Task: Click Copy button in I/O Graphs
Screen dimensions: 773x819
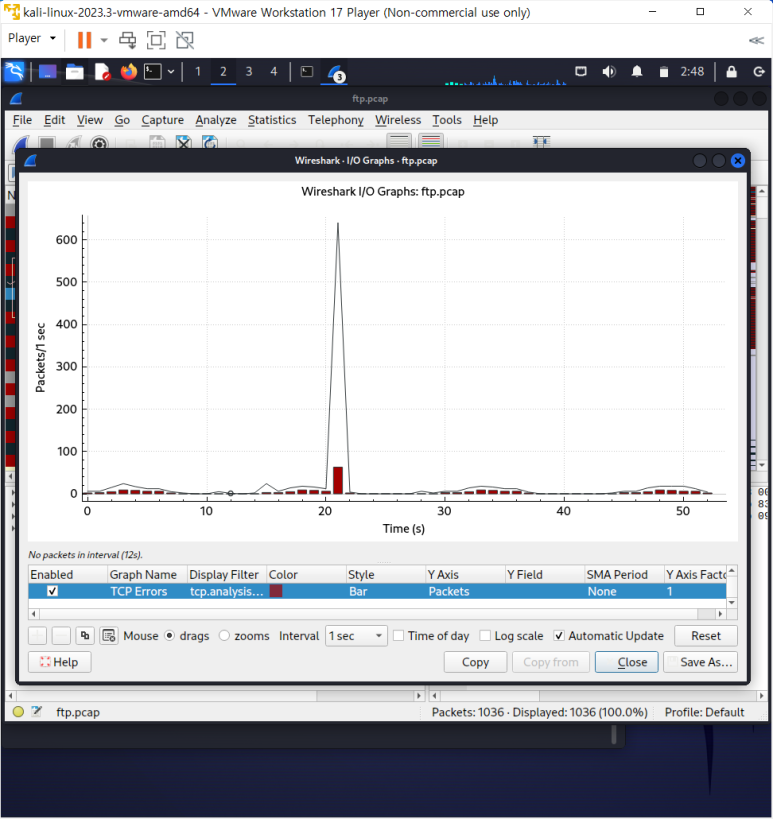Action: [475, 662]
